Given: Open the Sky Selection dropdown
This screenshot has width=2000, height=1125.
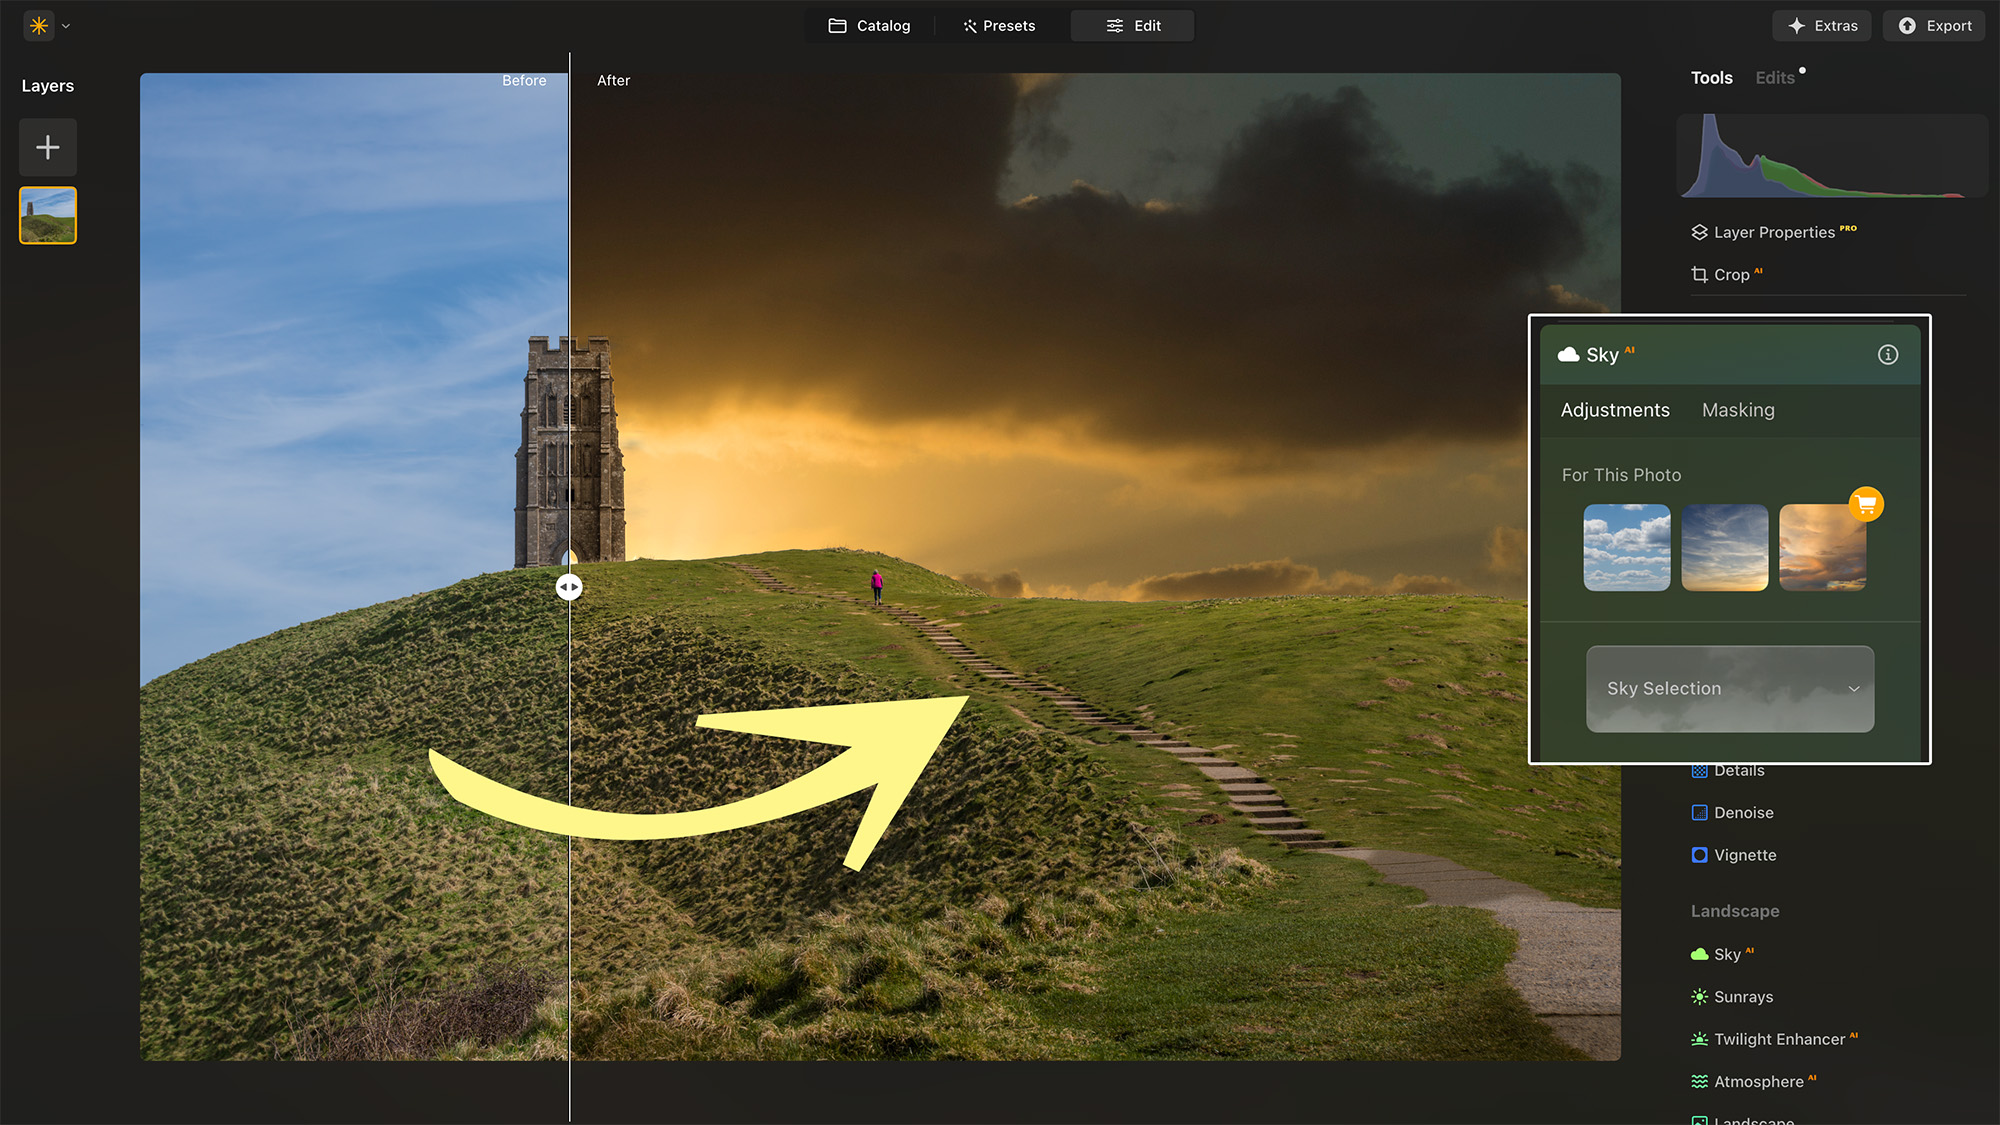Looking at the screenshot, I should point(1730,689).
